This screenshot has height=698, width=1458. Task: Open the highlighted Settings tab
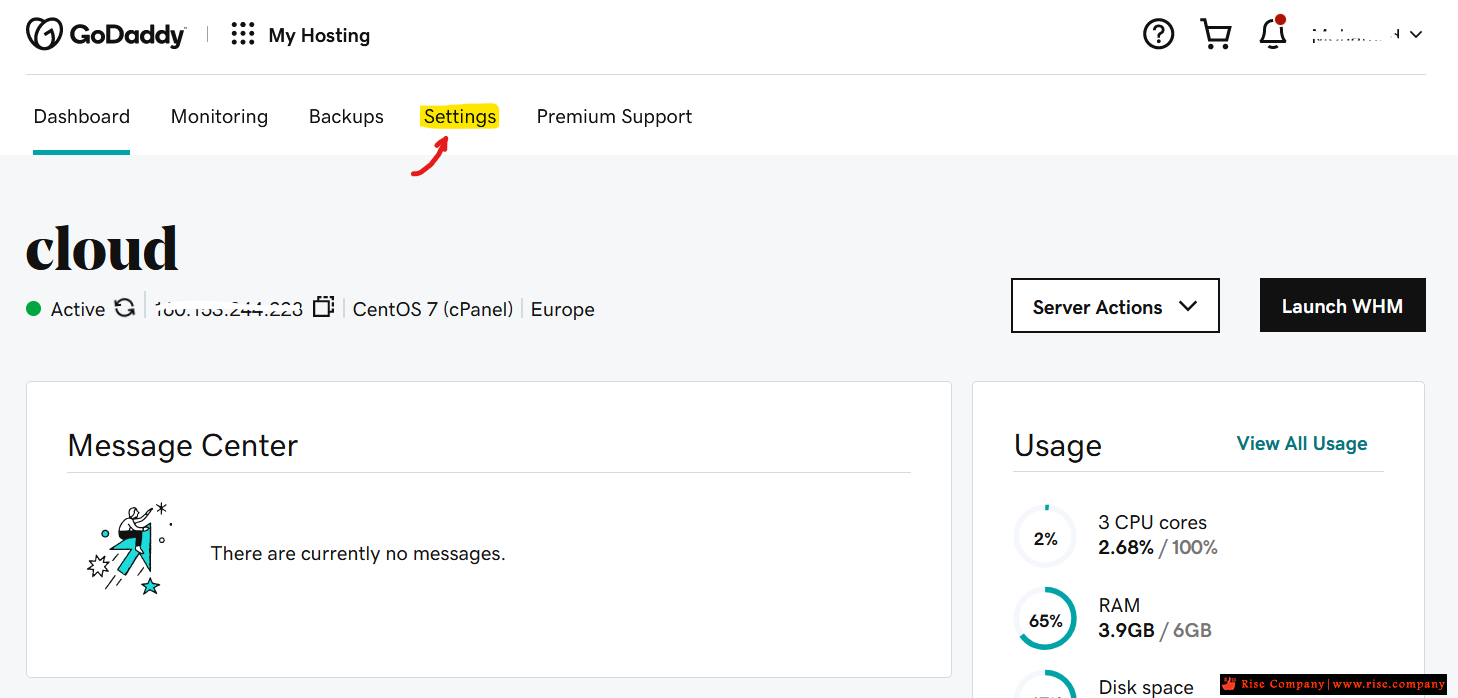(460, 117)
